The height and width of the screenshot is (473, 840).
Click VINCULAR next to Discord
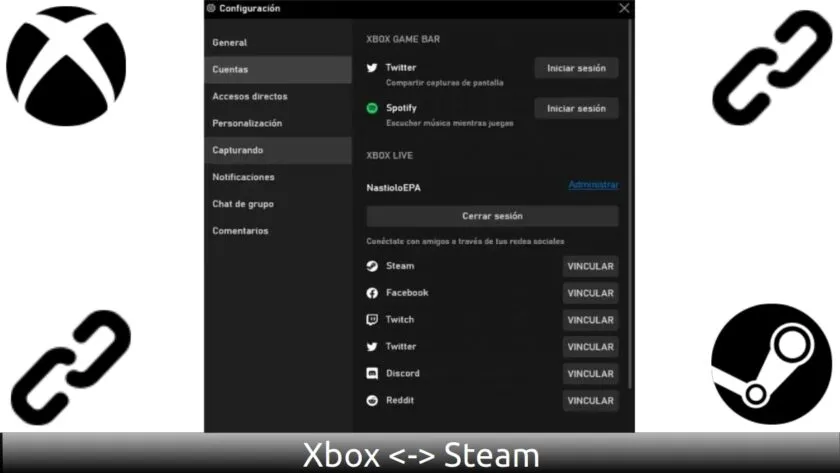(x=590, y=373)
